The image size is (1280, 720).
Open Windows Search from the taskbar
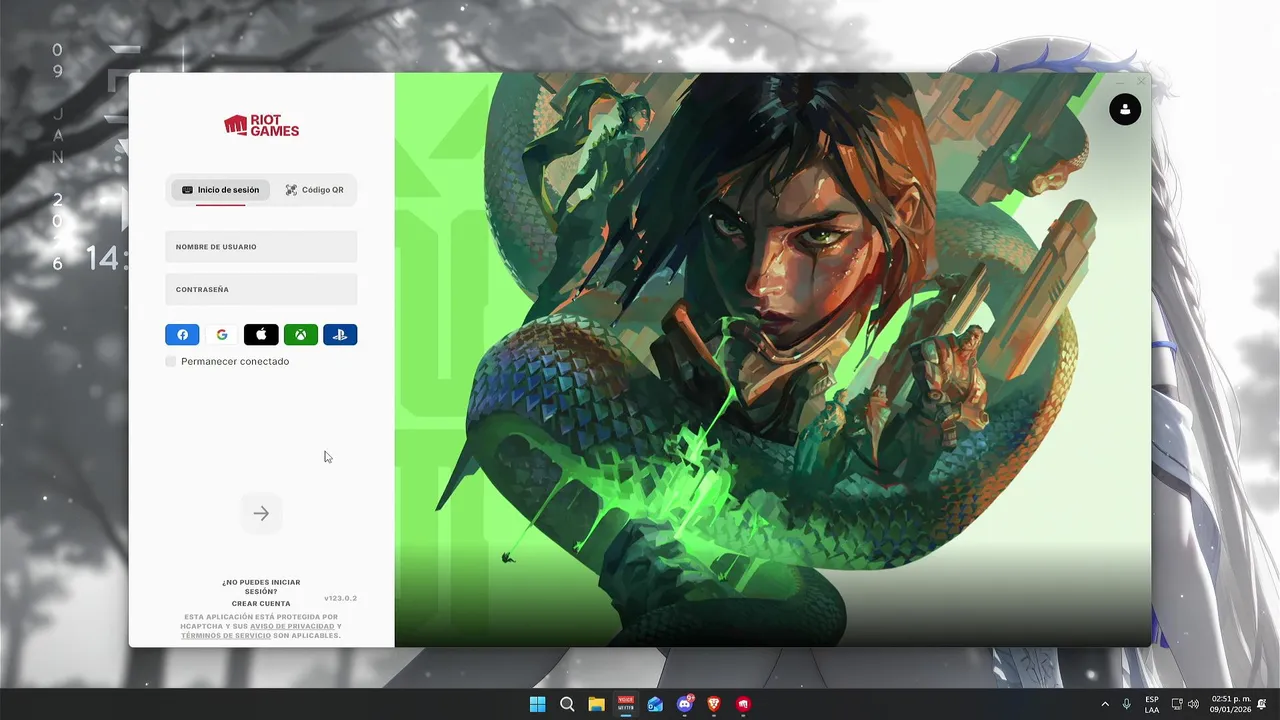(x=567, y=704)
